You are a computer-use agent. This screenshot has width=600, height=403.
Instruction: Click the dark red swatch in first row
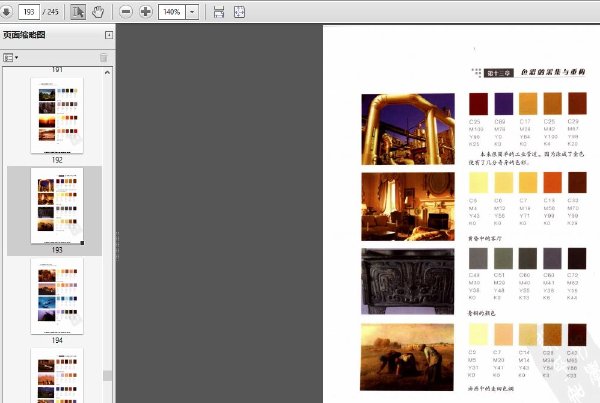[478, 104]
